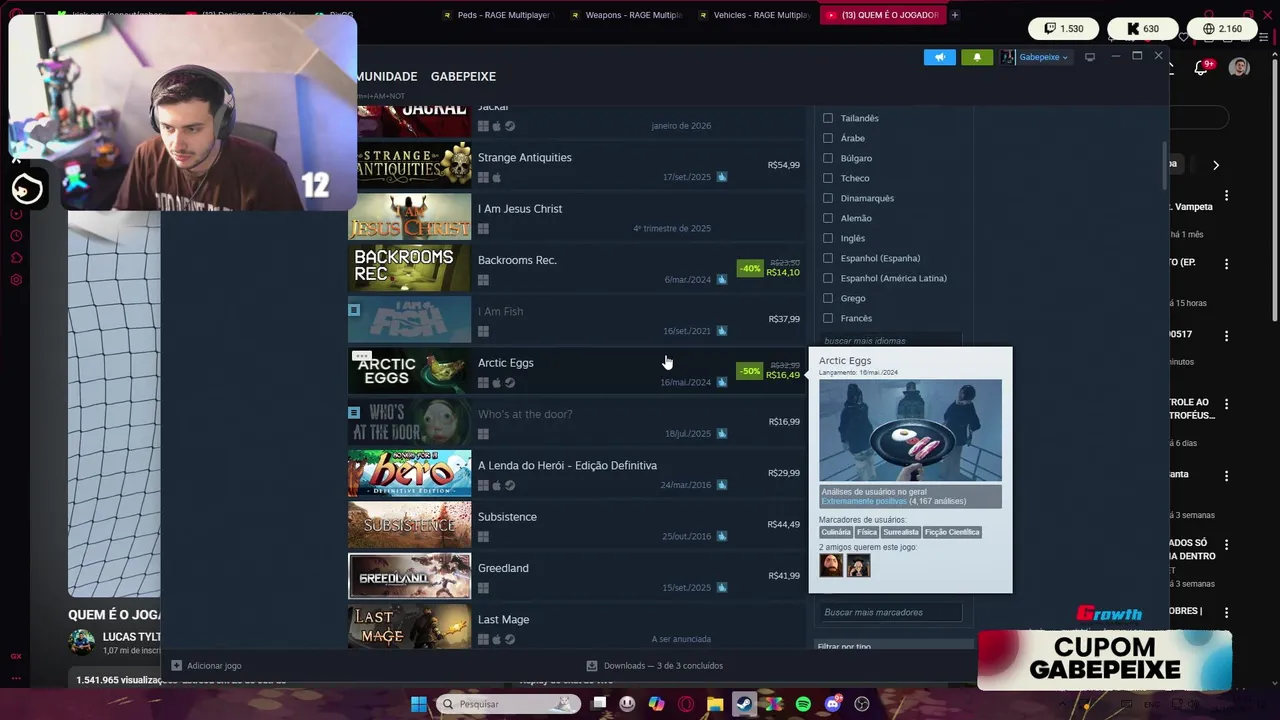This screenshot has height=720, width=1280.
Task: Open Steam notifications bell
Action: [x=977, y=57]
